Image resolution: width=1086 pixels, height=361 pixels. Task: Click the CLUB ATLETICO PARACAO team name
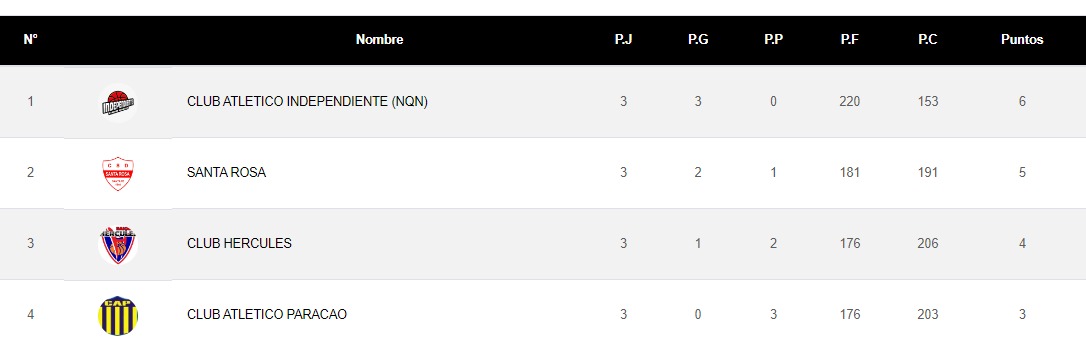click(267, 315)
